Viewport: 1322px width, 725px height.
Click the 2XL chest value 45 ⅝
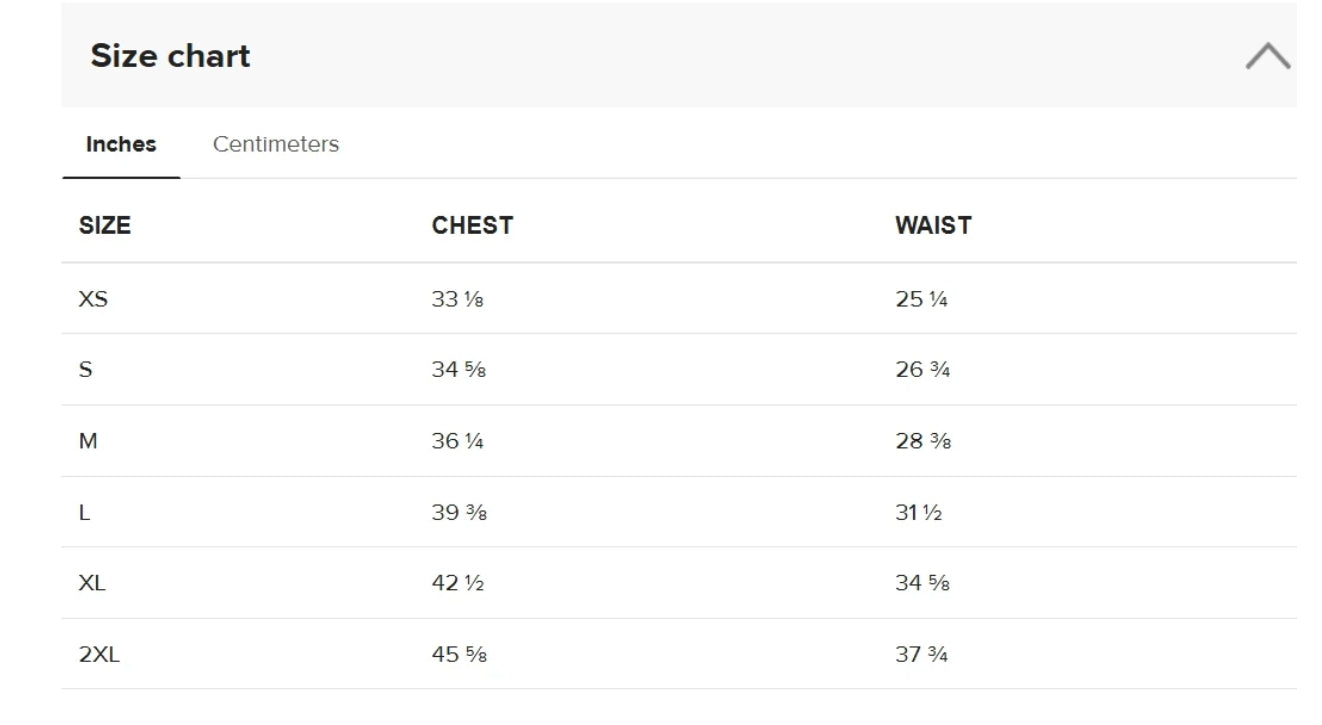click(459, 655)
